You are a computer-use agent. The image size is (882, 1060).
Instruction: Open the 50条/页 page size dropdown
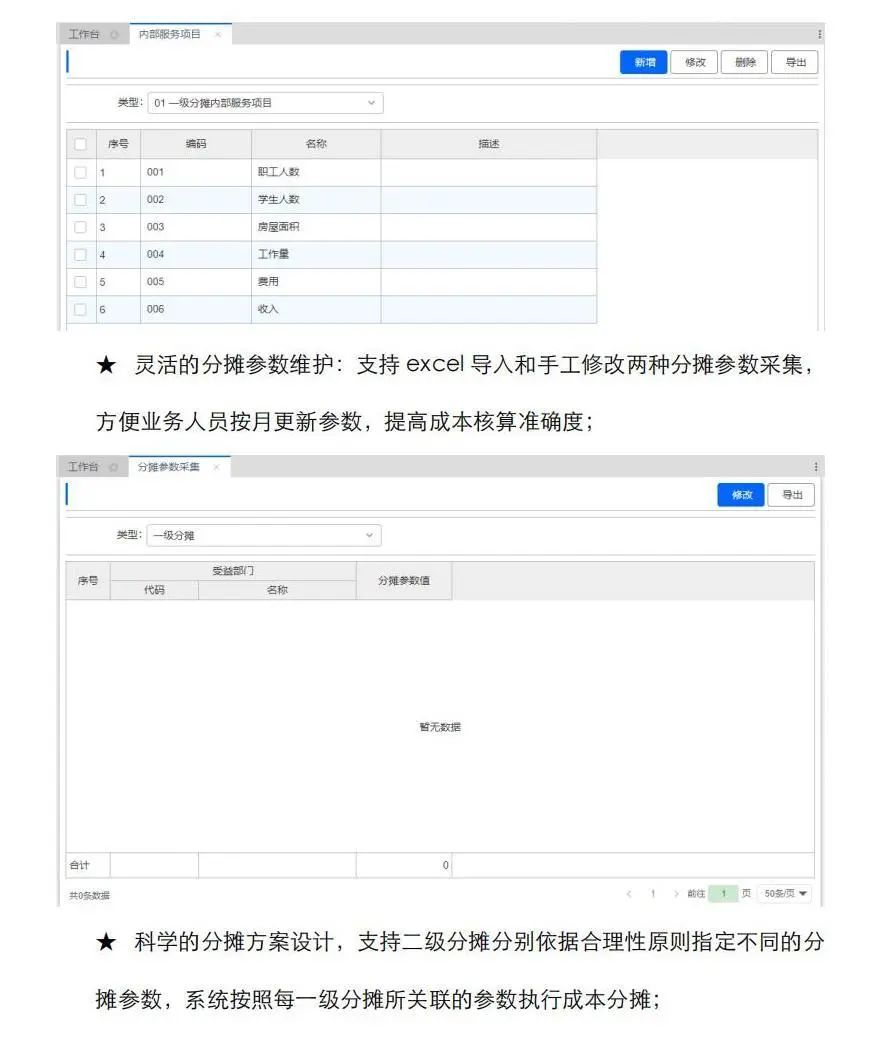785,894
